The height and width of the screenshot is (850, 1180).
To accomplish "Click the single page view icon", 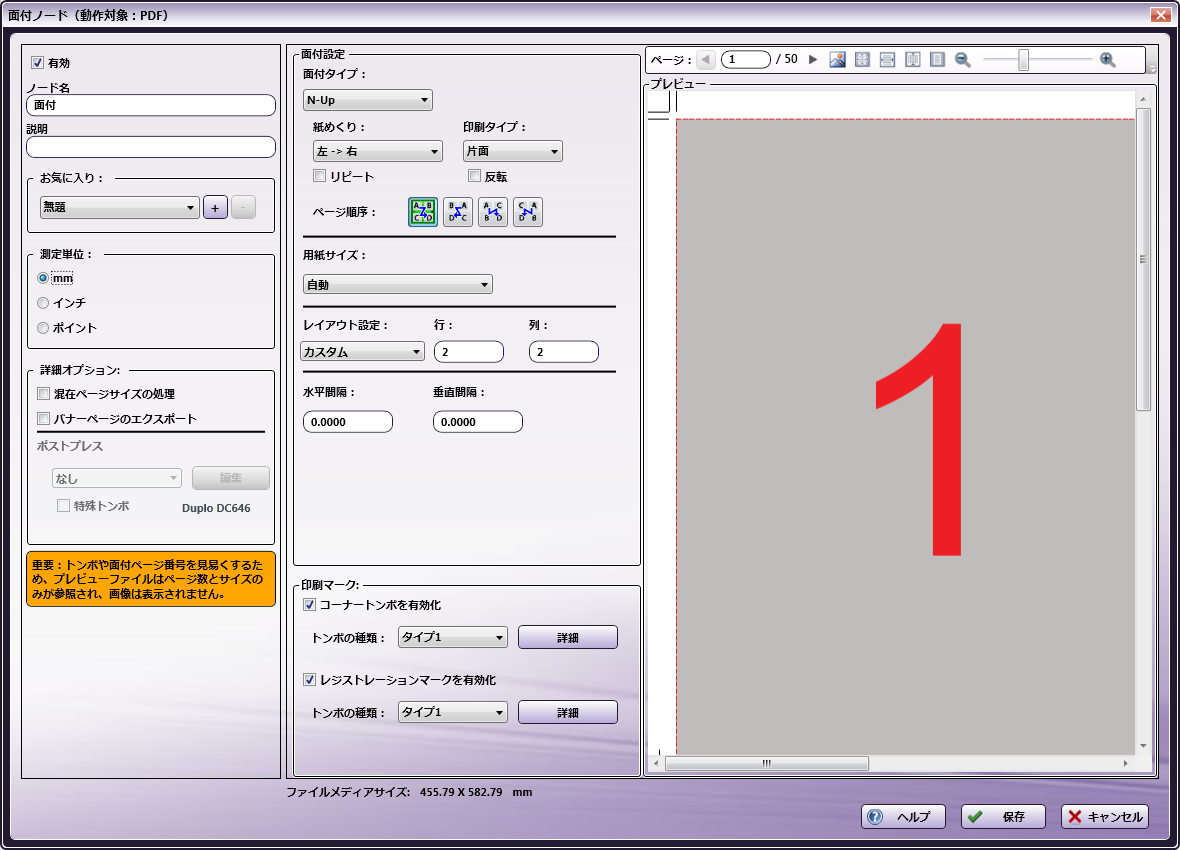I will click(937, 59).
